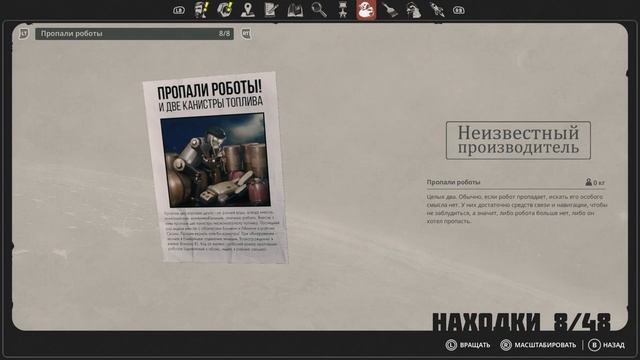This screenshot has height=360, width=640.
Task: Click the RB next tab bumper icon
Action: 459,10
